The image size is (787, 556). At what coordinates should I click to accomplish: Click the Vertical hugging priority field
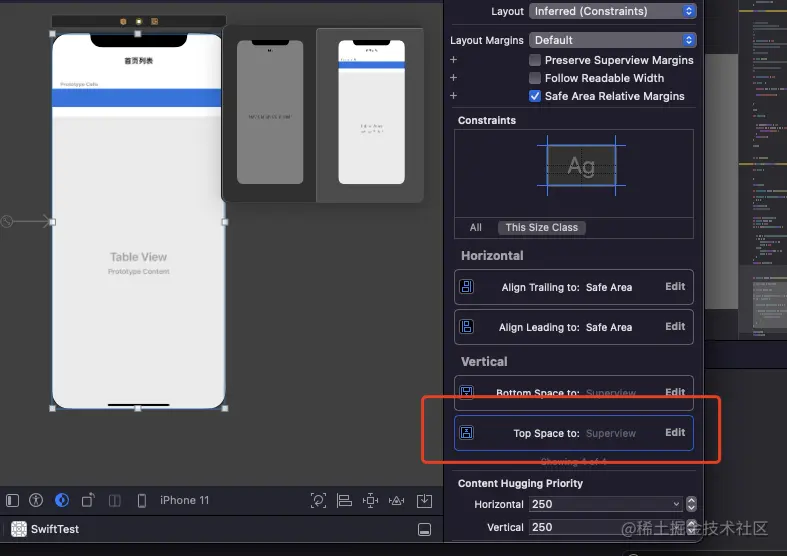[x=606, y=527]
